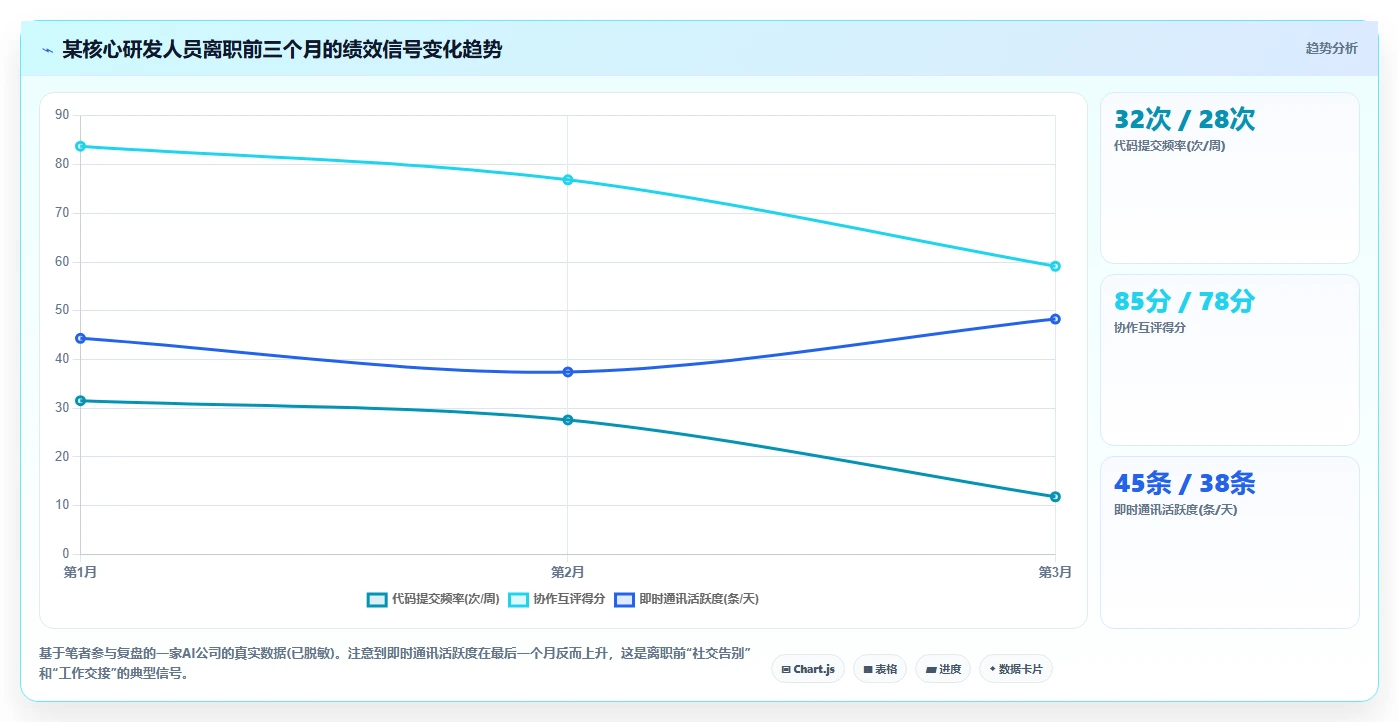Click the trend icon beside the chart title
Image resolution: width=1399 pixels, height=722 pixels.
pyautogui.click(x=47, y=50)
